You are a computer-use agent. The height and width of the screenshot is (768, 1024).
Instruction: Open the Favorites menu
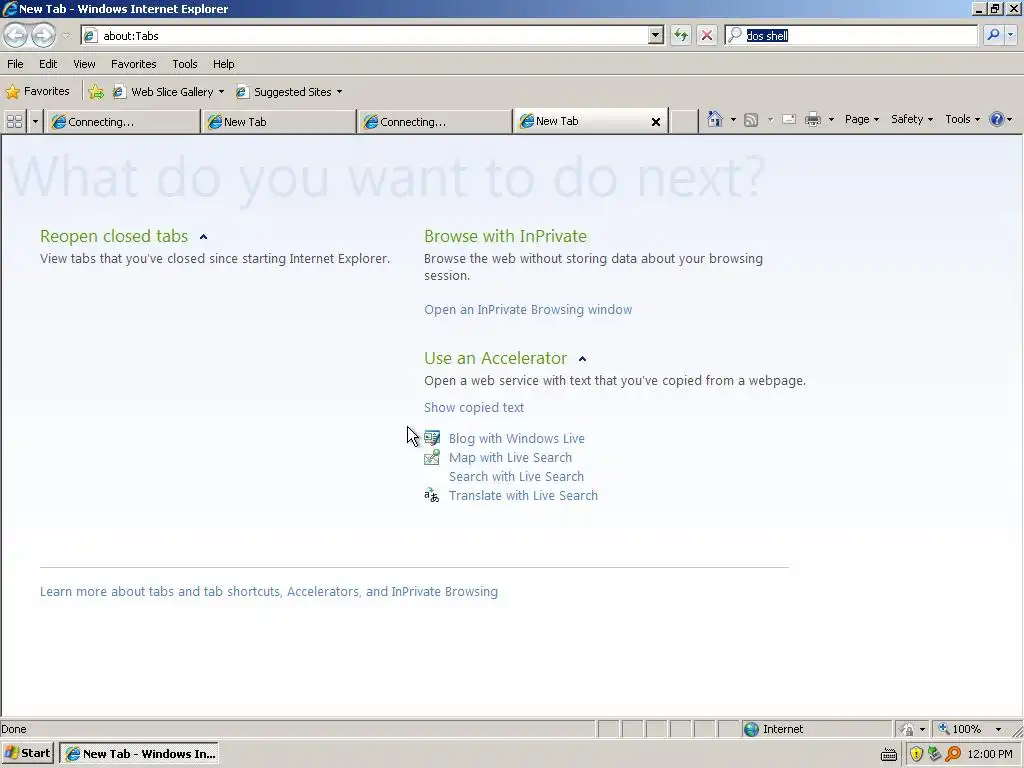(133, 64)
